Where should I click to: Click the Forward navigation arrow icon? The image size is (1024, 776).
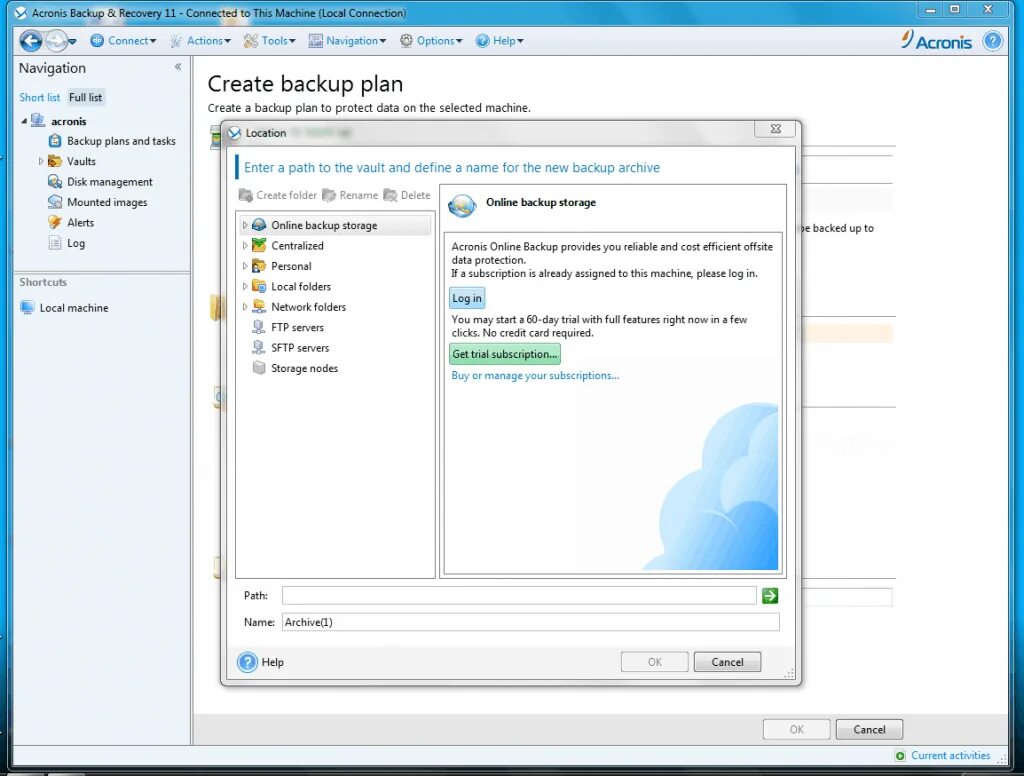56,40
